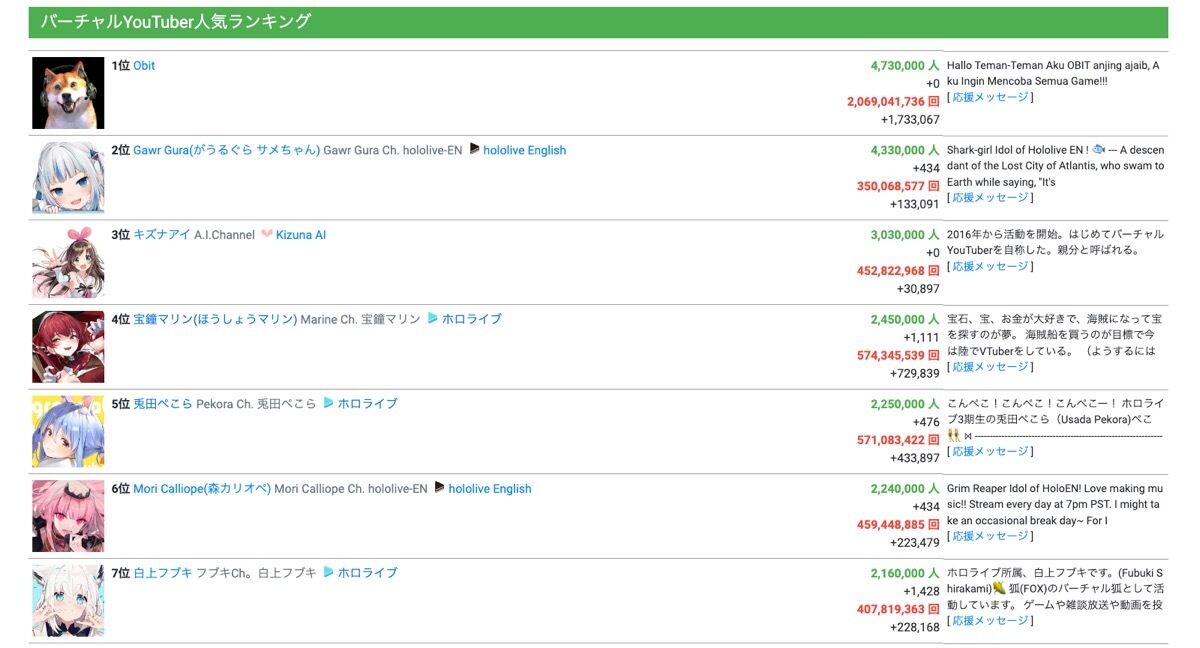
Task: Select view count 459,448,885 回
Action: coord(898,525)
